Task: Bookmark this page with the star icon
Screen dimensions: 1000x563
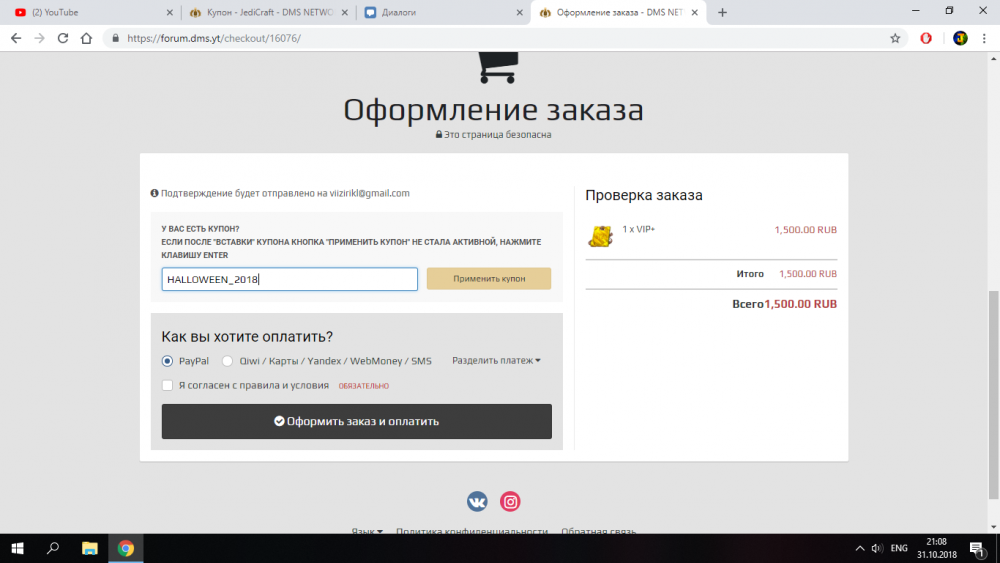Action: point(895,38)
